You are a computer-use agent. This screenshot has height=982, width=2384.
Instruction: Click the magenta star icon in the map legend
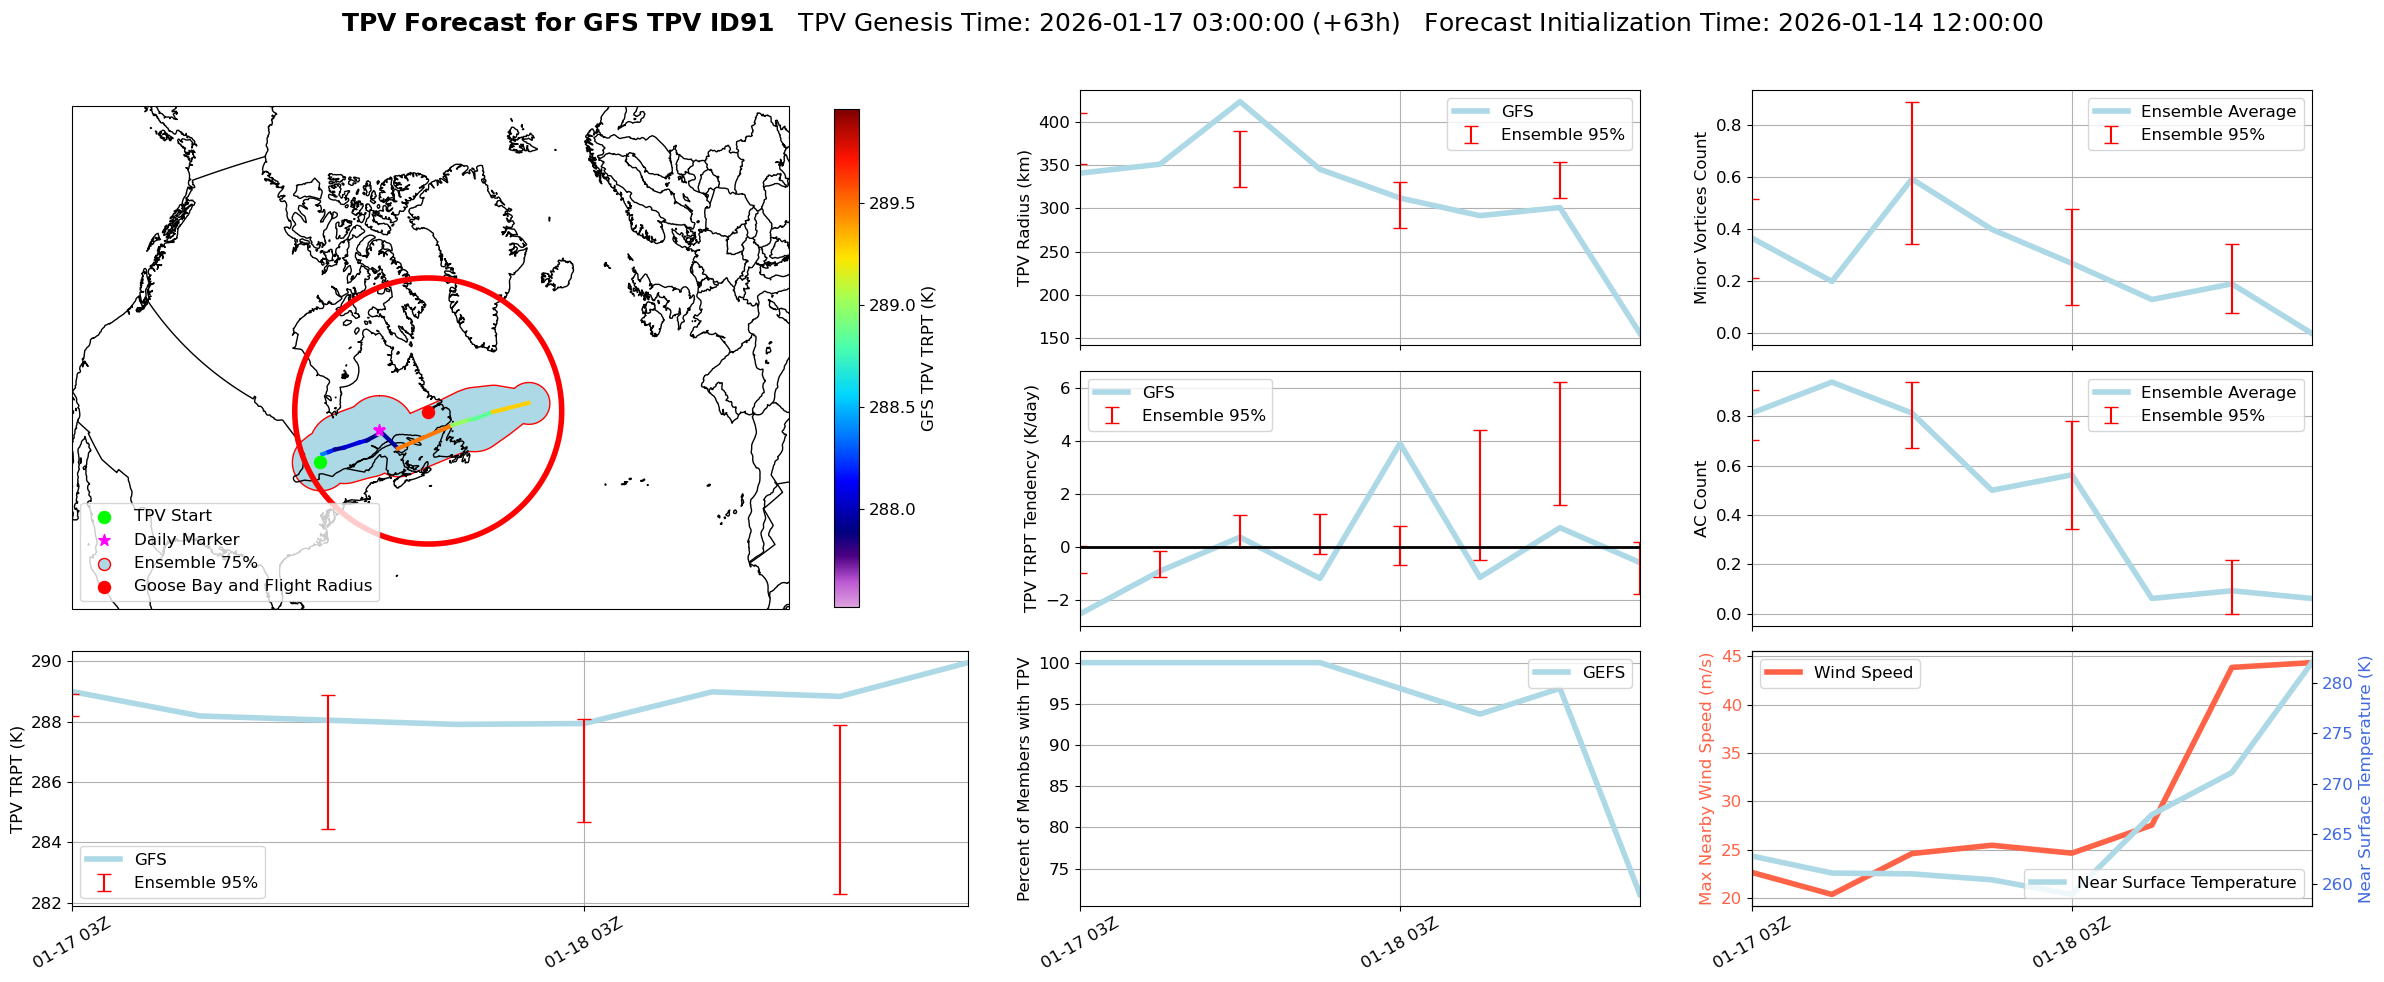point(104,540)
